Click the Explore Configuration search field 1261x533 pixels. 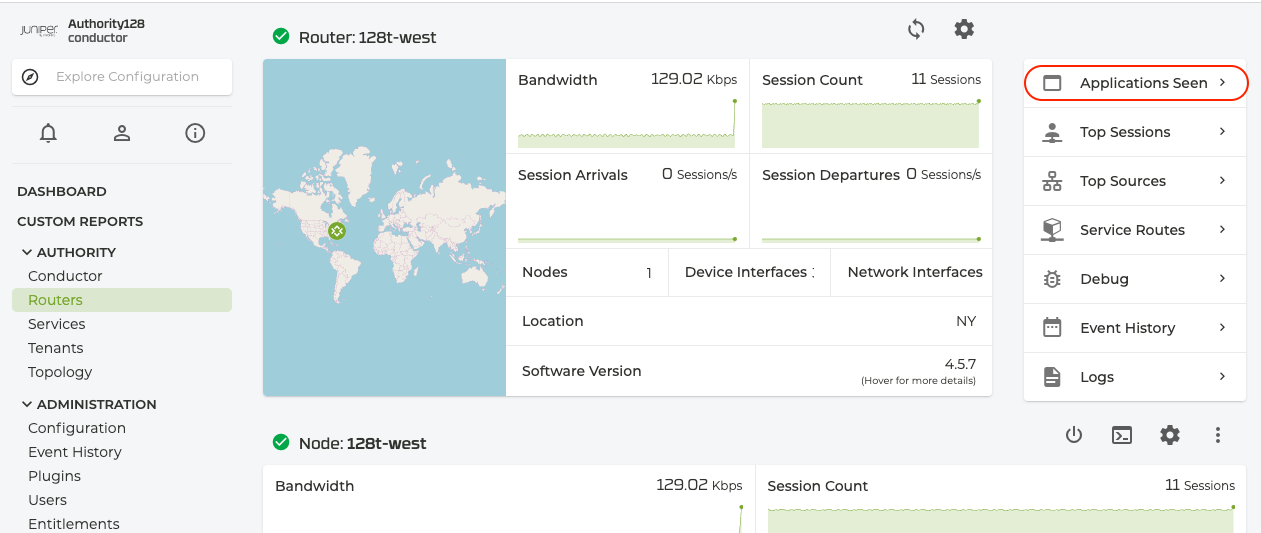click(127, 77)
